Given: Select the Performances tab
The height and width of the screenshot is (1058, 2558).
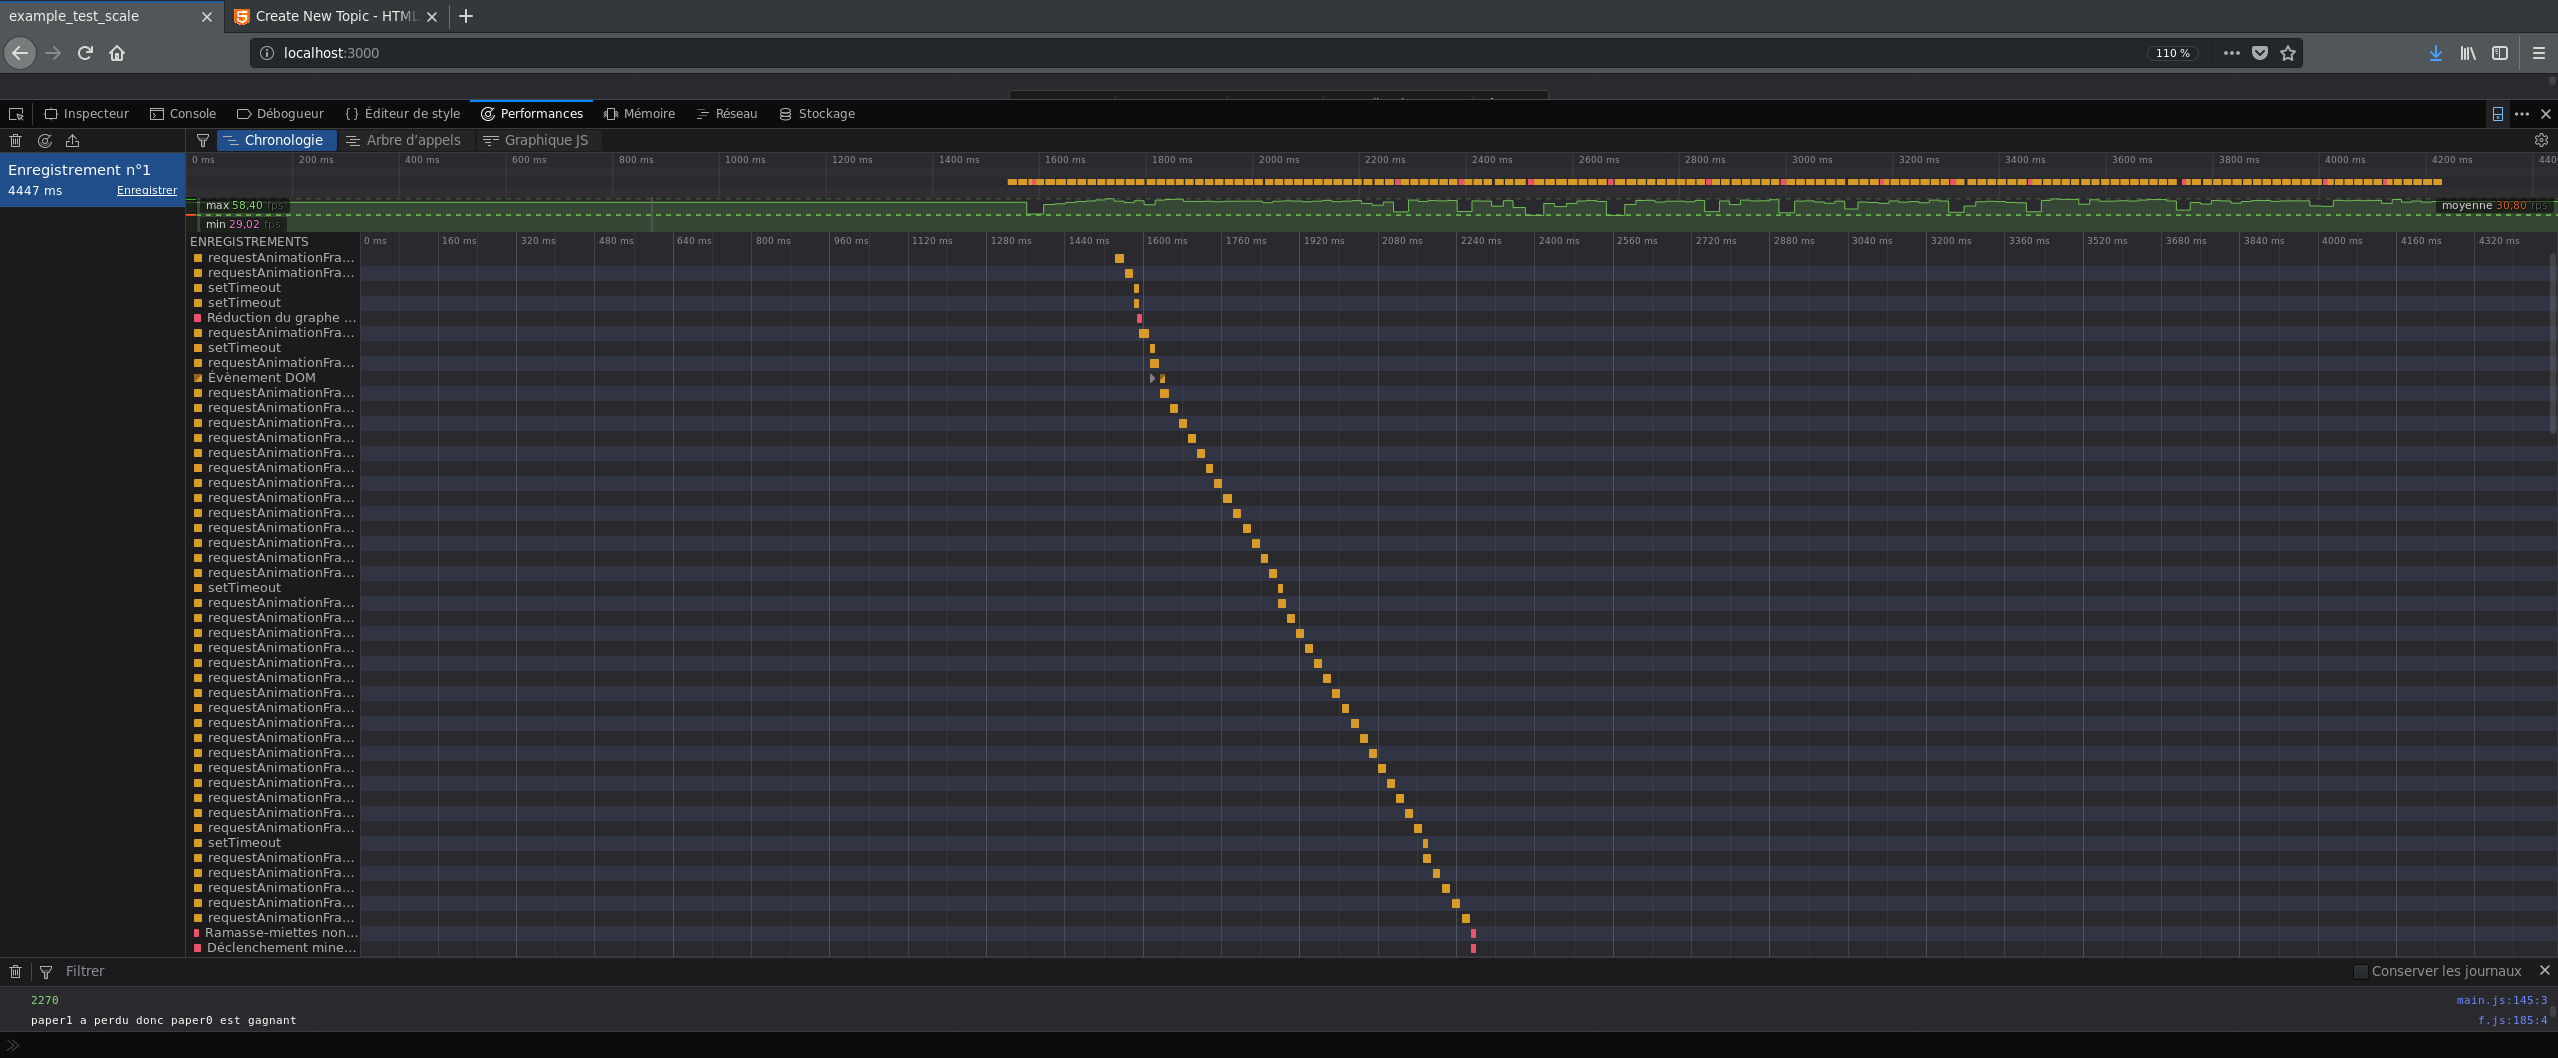Looking at the screenshot, I should tap(532, 114).
